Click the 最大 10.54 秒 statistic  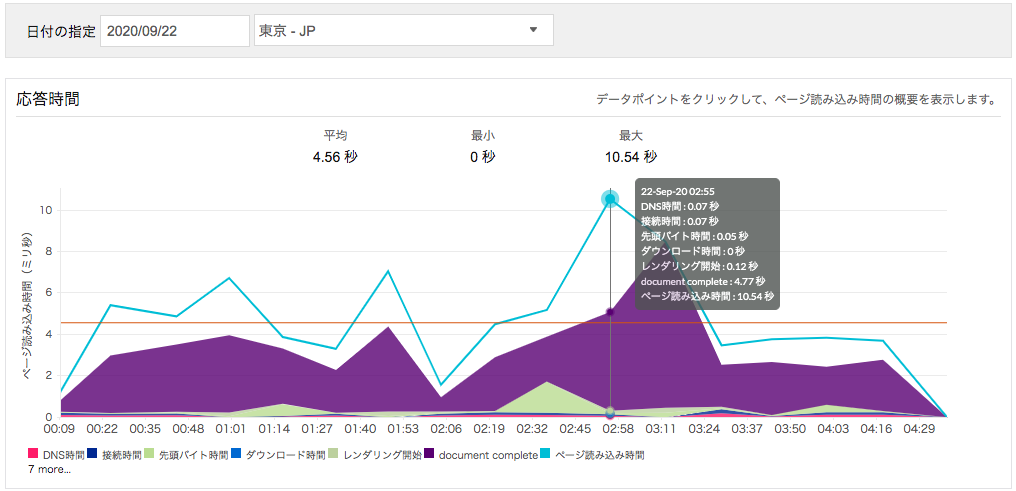630,146
